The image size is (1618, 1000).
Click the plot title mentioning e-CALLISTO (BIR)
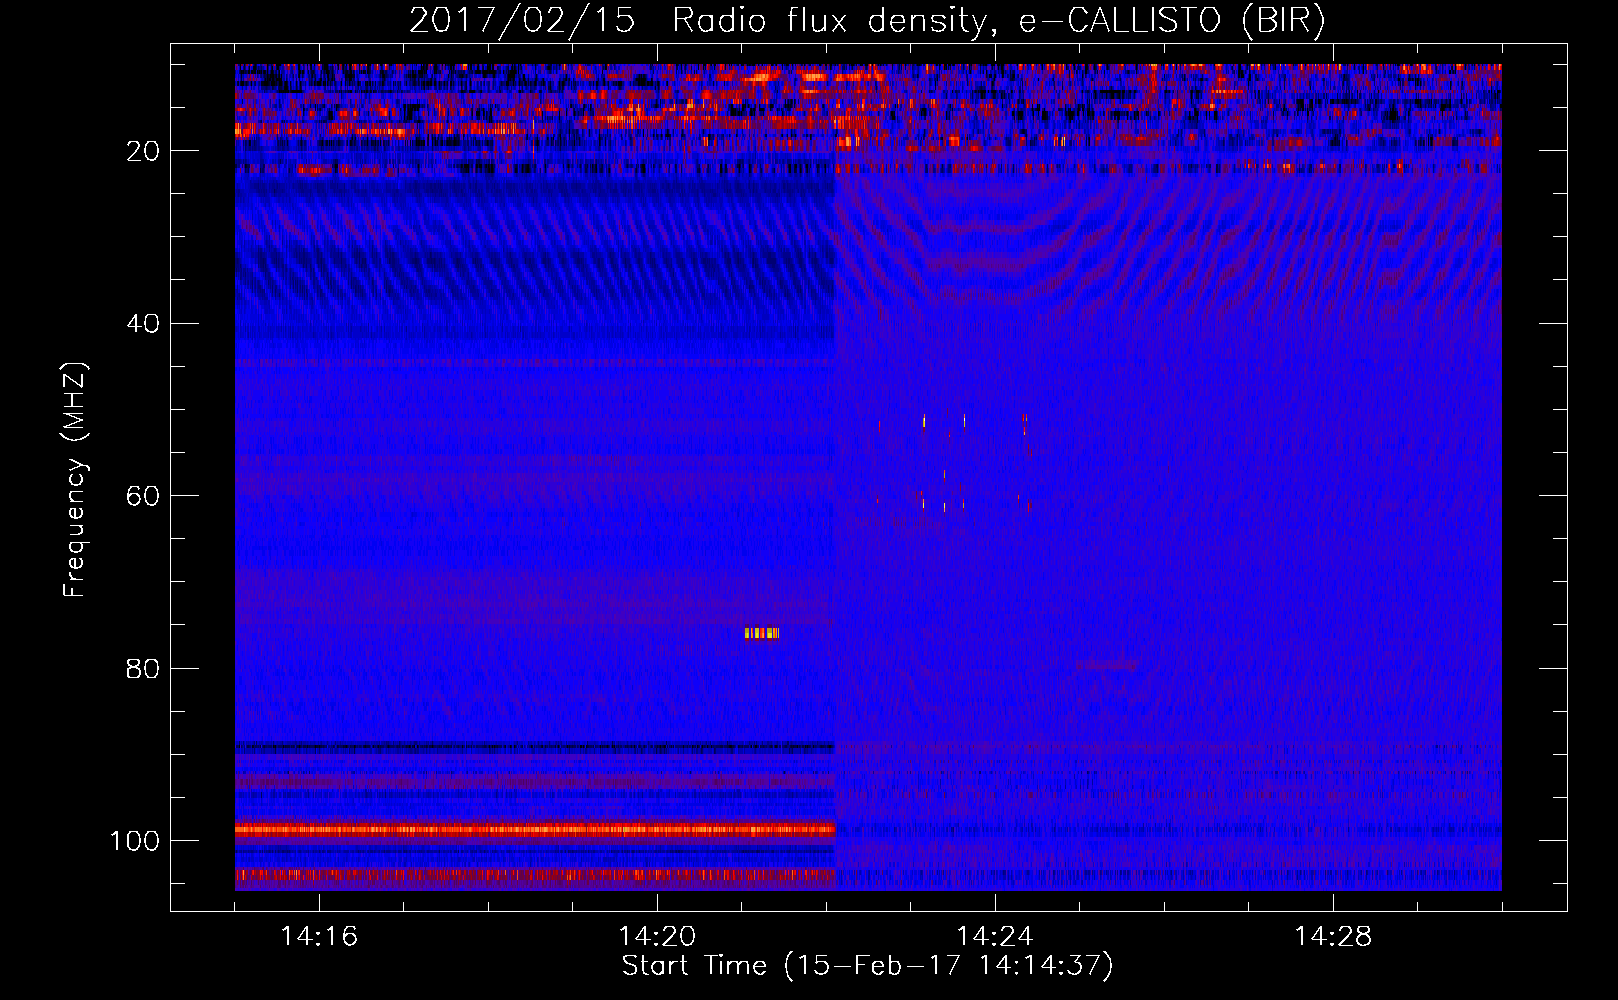(x=867, y=20)
